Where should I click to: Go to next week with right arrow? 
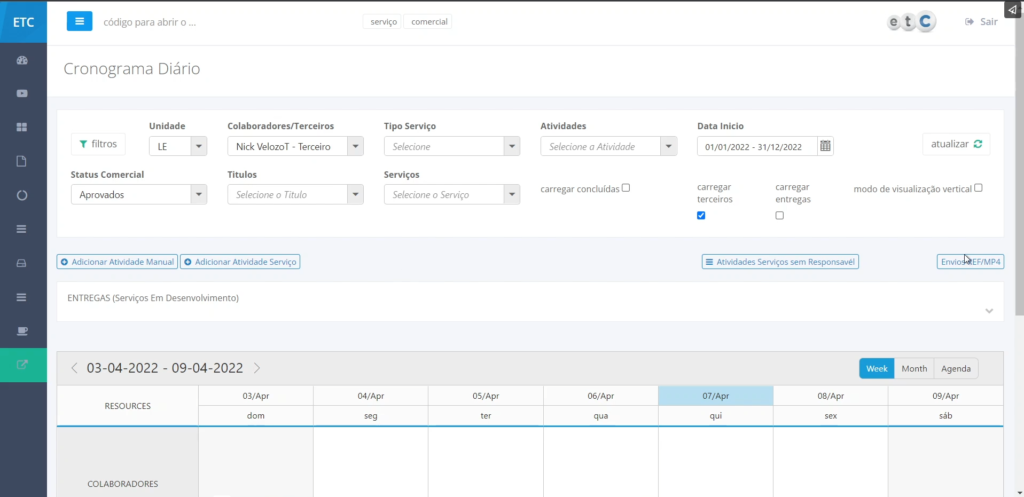(x=257, y=368)
